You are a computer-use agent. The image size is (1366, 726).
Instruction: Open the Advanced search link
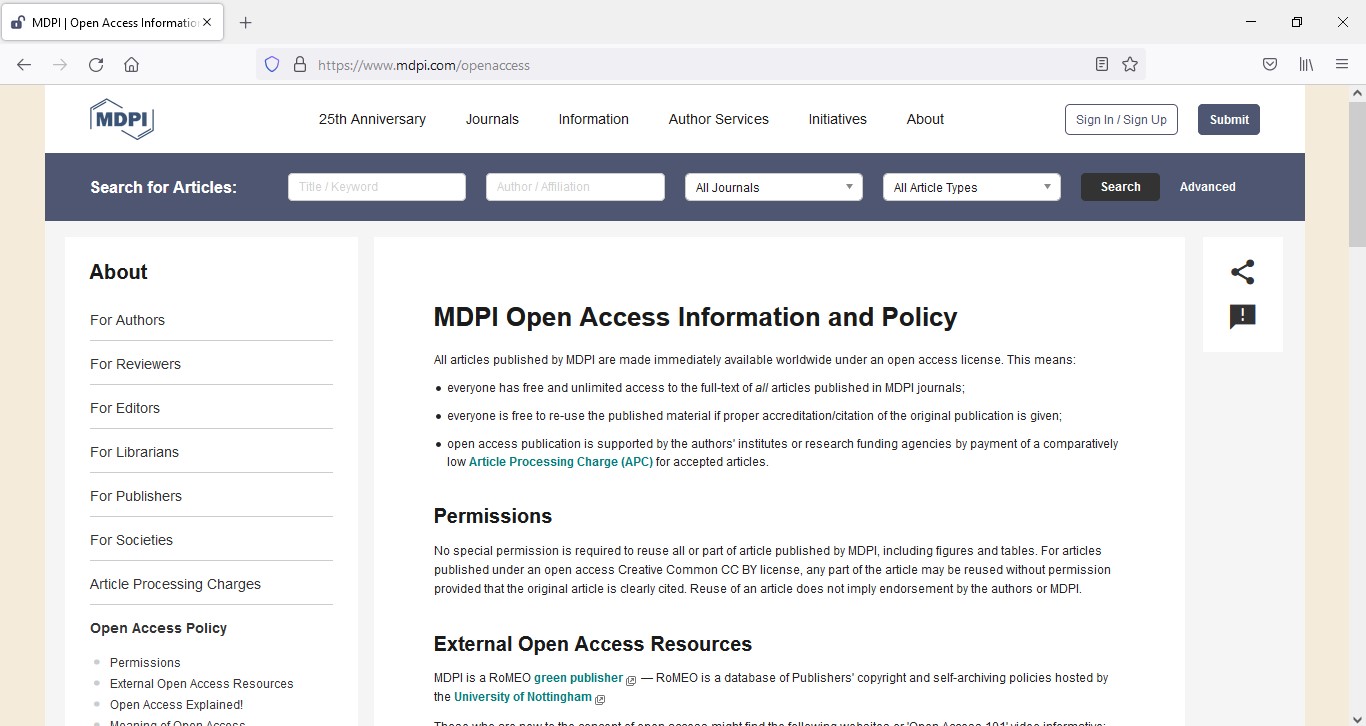click(x=1207, y=187)
